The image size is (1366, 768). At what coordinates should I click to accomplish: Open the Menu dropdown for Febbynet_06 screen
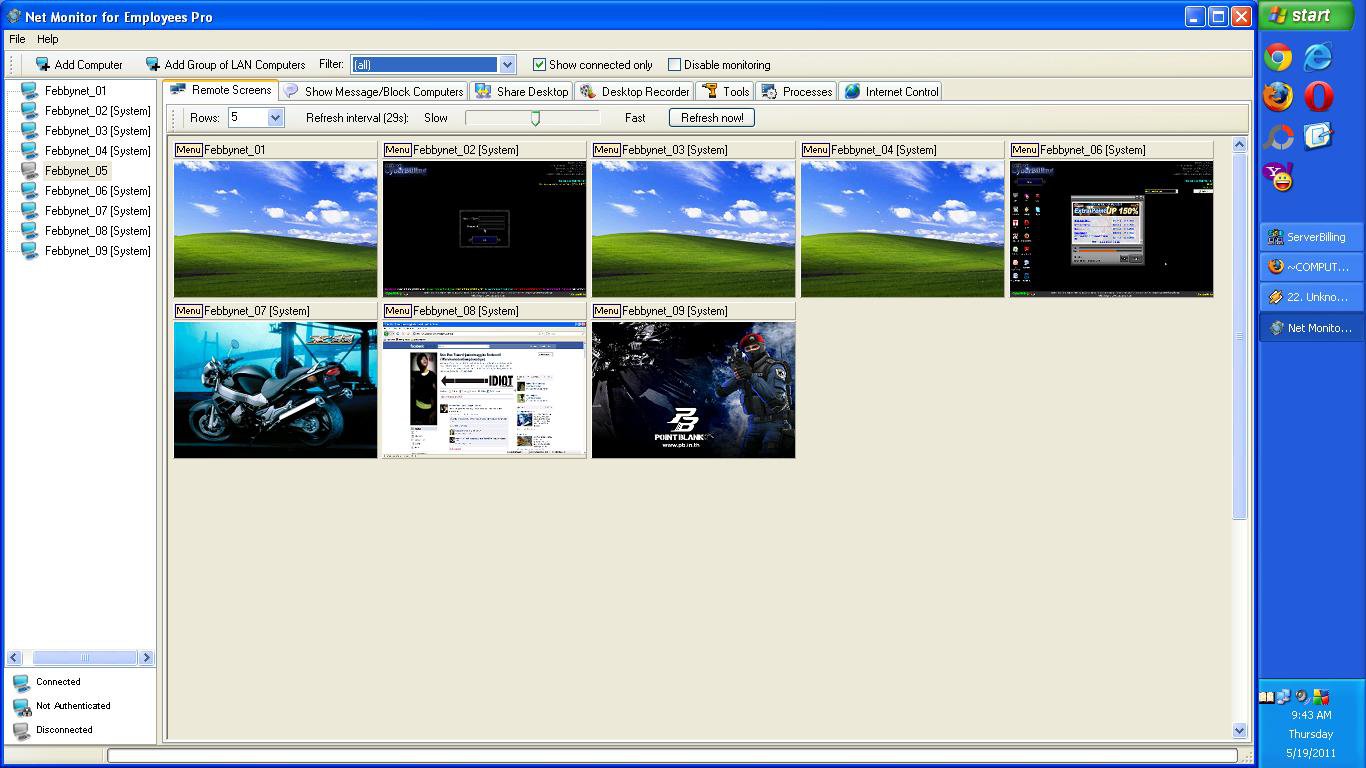tap(1024, 150)
